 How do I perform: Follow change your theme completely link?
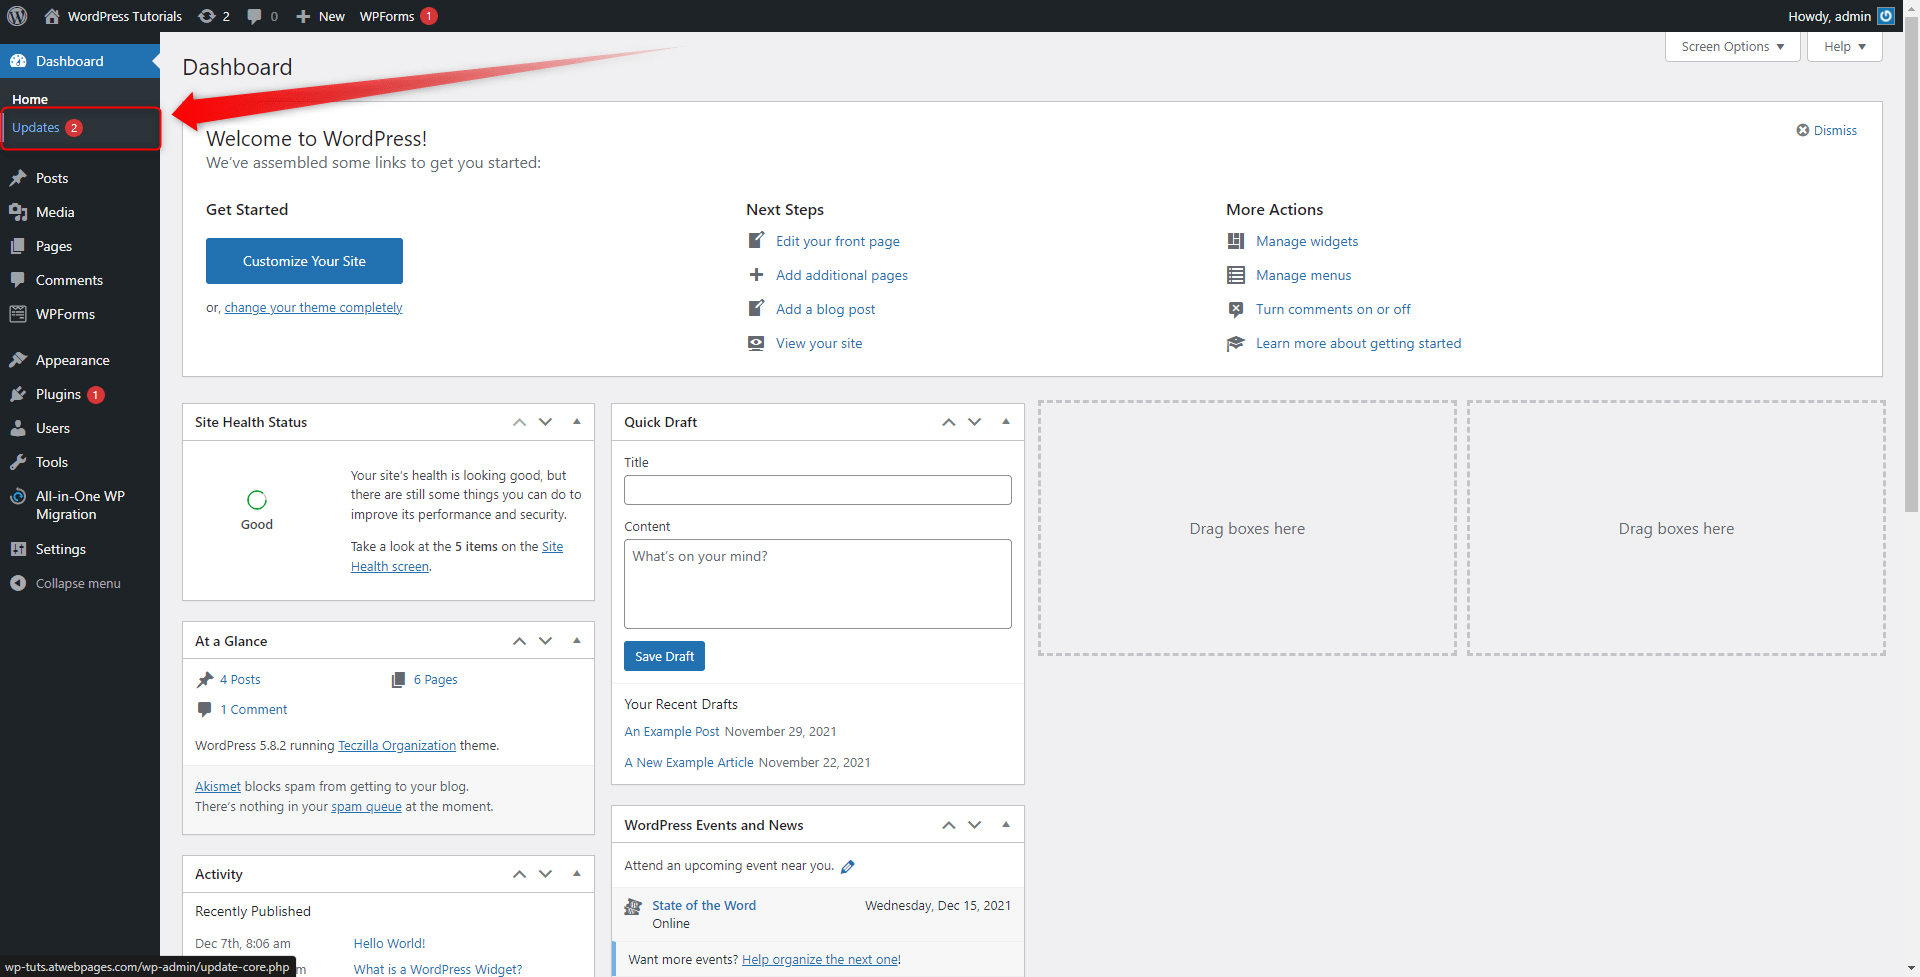coord(313,308)
